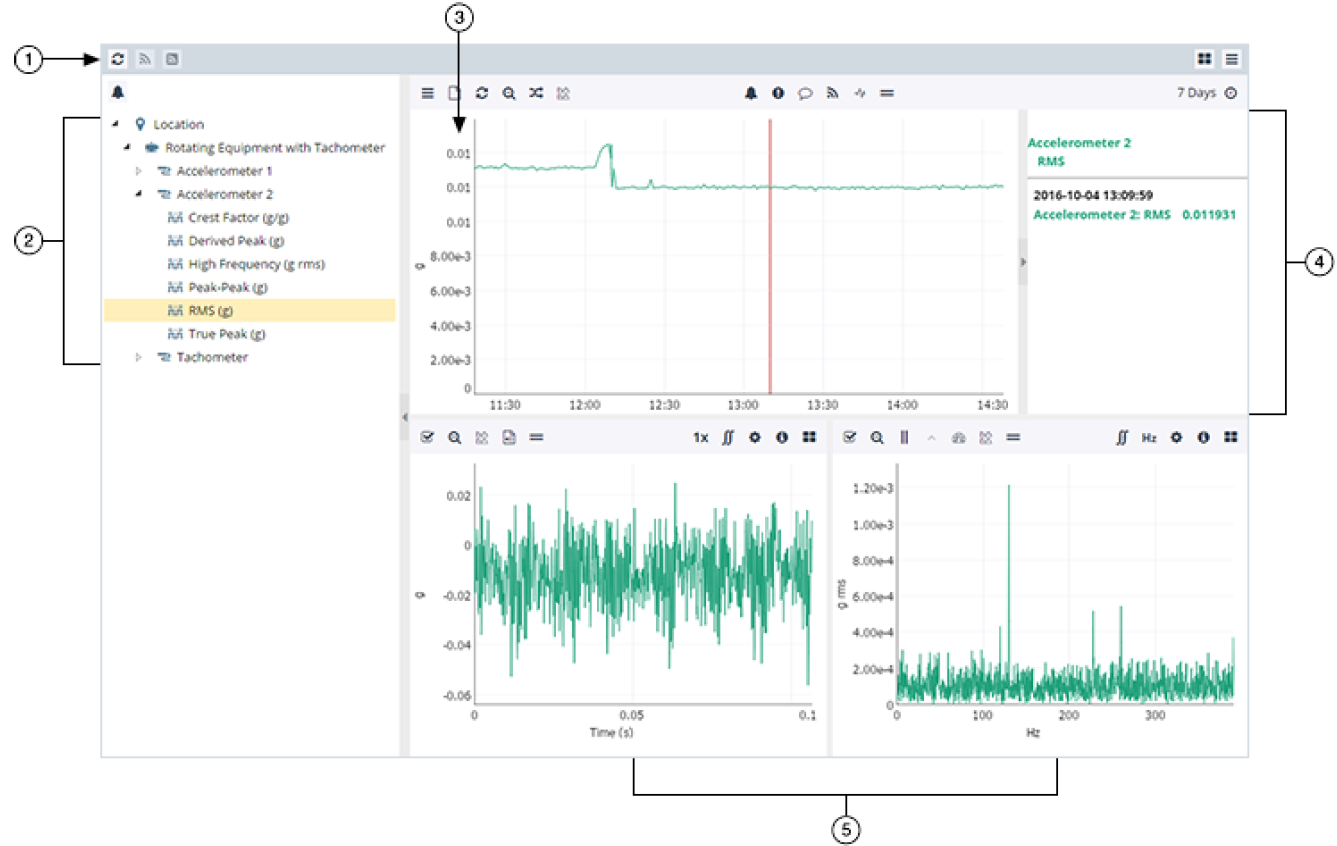Image resolution: width=1337 pixels, height=846 pixels.
Task: Click the zoom magnifier in spectrum toolbar
Action: pos(877,437)
